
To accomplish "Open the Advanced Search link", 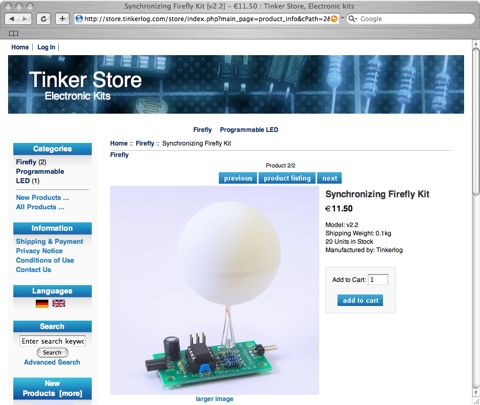I will click(x=52, y=362).
